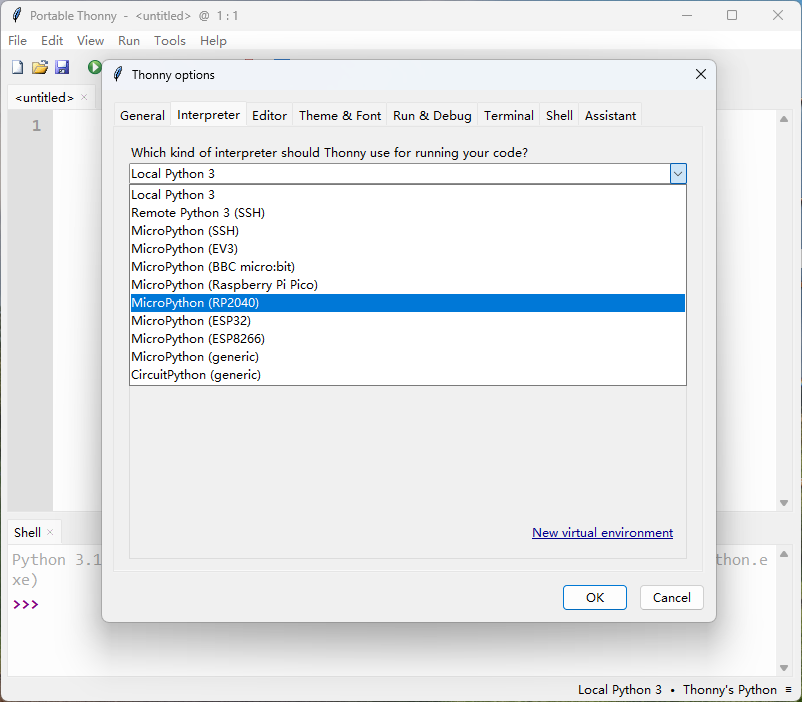Screen dimensions: 802x702
Task: Maximize the Portable Thonny window
Action: (x=732, y=15)
